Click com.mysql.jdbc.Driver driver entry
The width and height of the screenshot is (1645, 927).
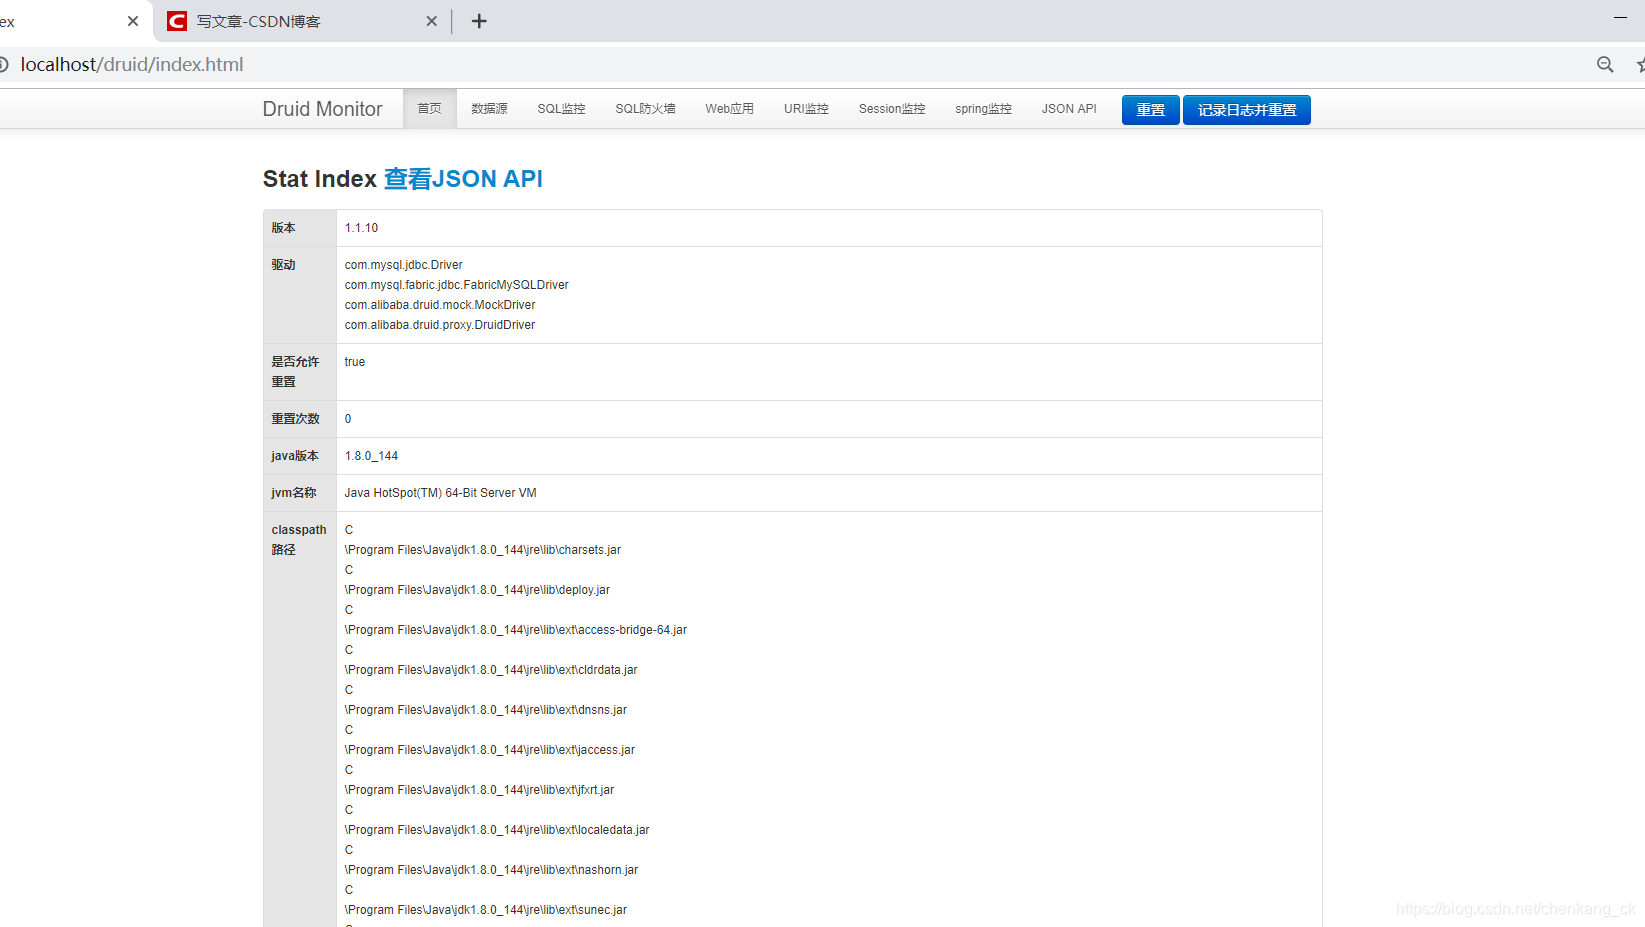[x=403, y=265]
